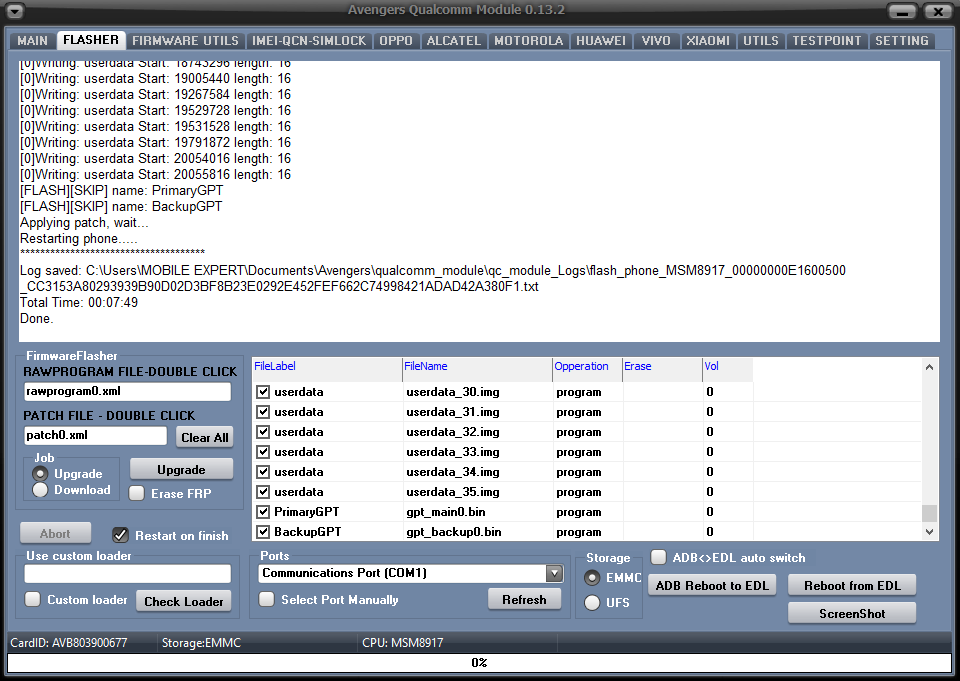This screenshot has width=960, height=681.
Task: Click the ScreenShot button
Action: (852, 614)
